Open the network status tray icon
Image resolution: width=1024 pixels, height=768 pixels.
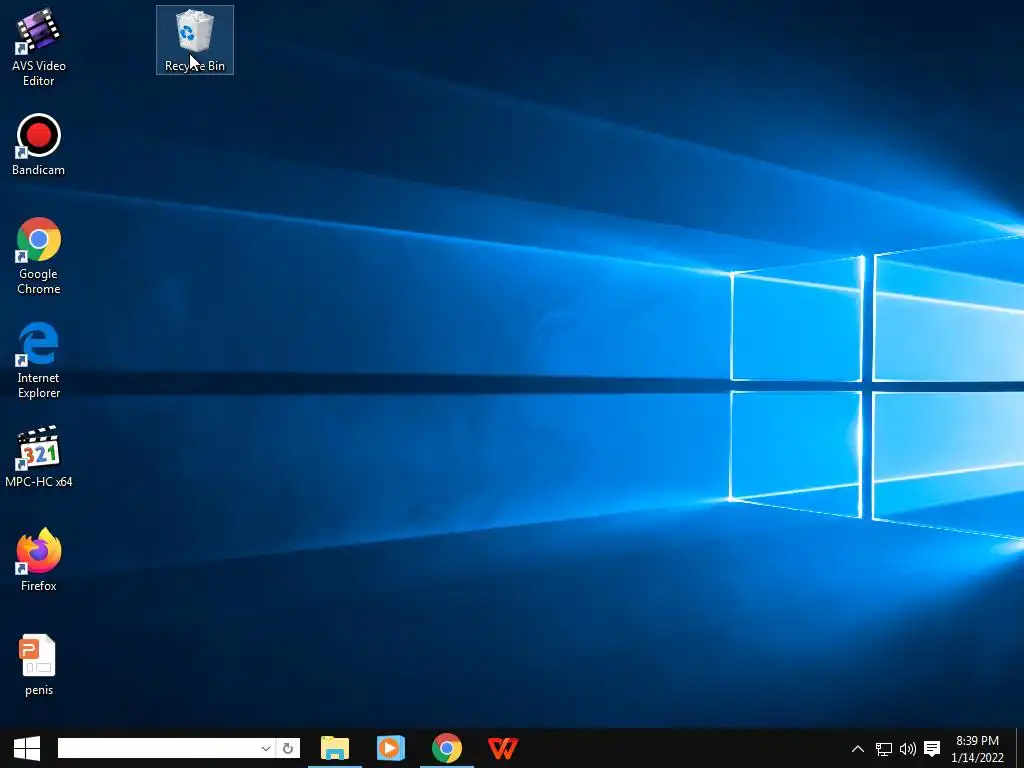[884, 749]
